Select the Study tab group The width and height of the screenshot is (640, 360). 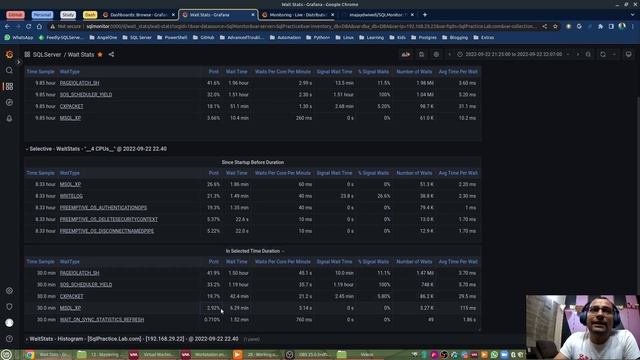point(68,15)
